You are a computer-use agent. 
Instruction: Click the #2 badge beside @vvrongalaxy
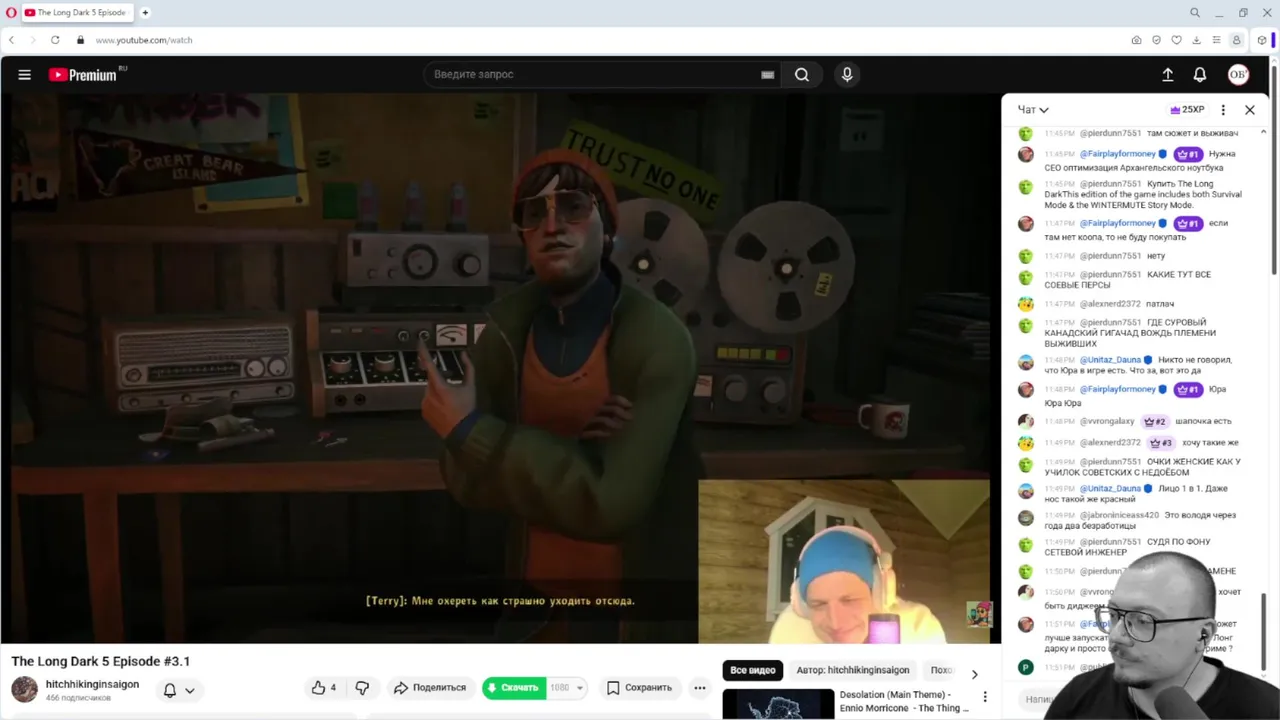point(1155,421)
